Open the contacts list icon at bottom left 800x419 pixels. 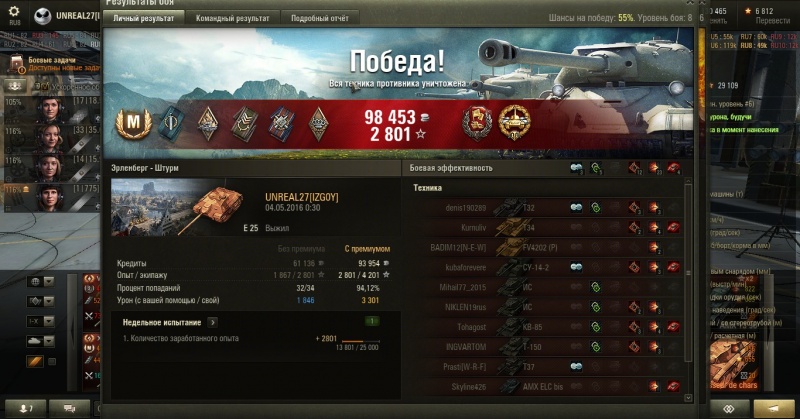tap(26, 408)
